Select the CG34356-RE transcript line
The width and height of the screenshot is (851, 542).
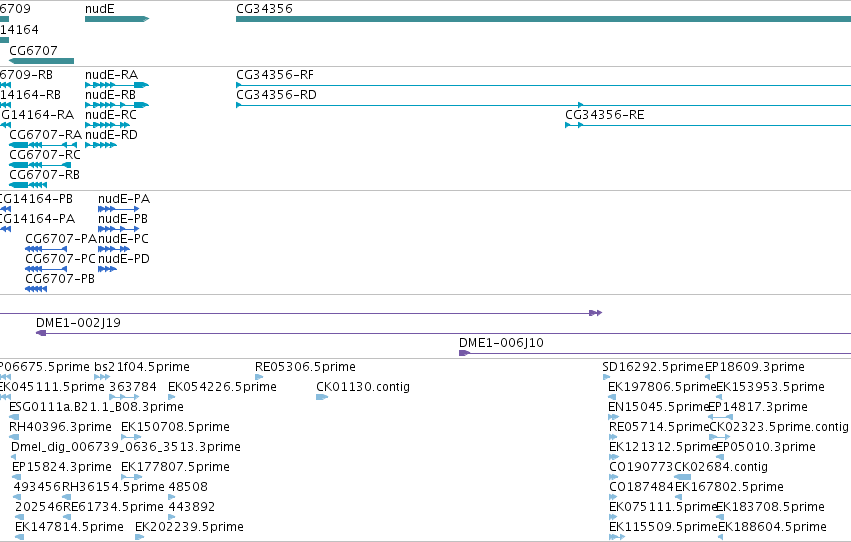coord(708,125)
